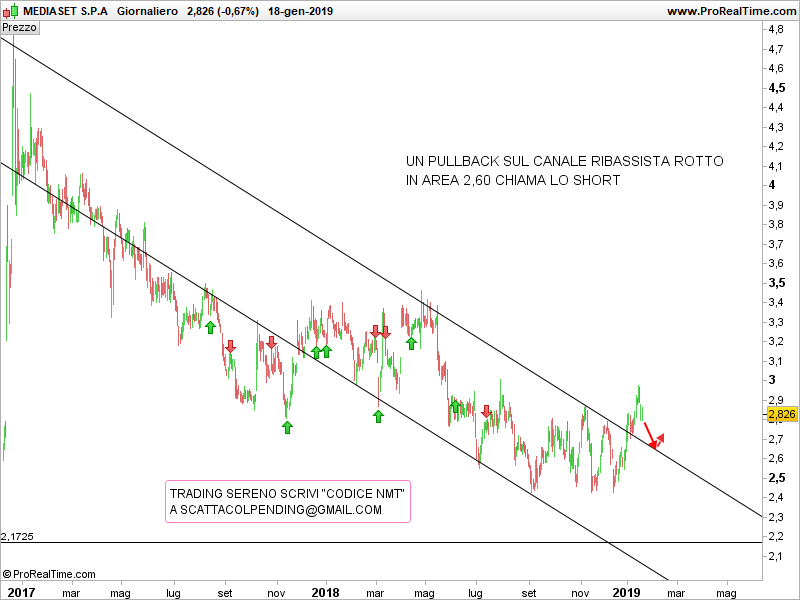
Task: Click the 2,5 value on price axis
Action: pos(777,478)
